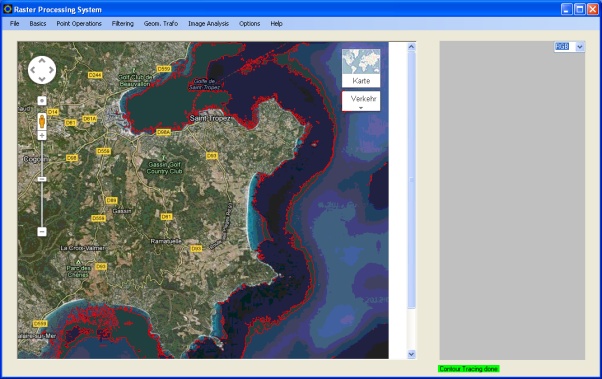Open the Point Operations menu
Screen dimensions: 602x379
tap(79, 23)
